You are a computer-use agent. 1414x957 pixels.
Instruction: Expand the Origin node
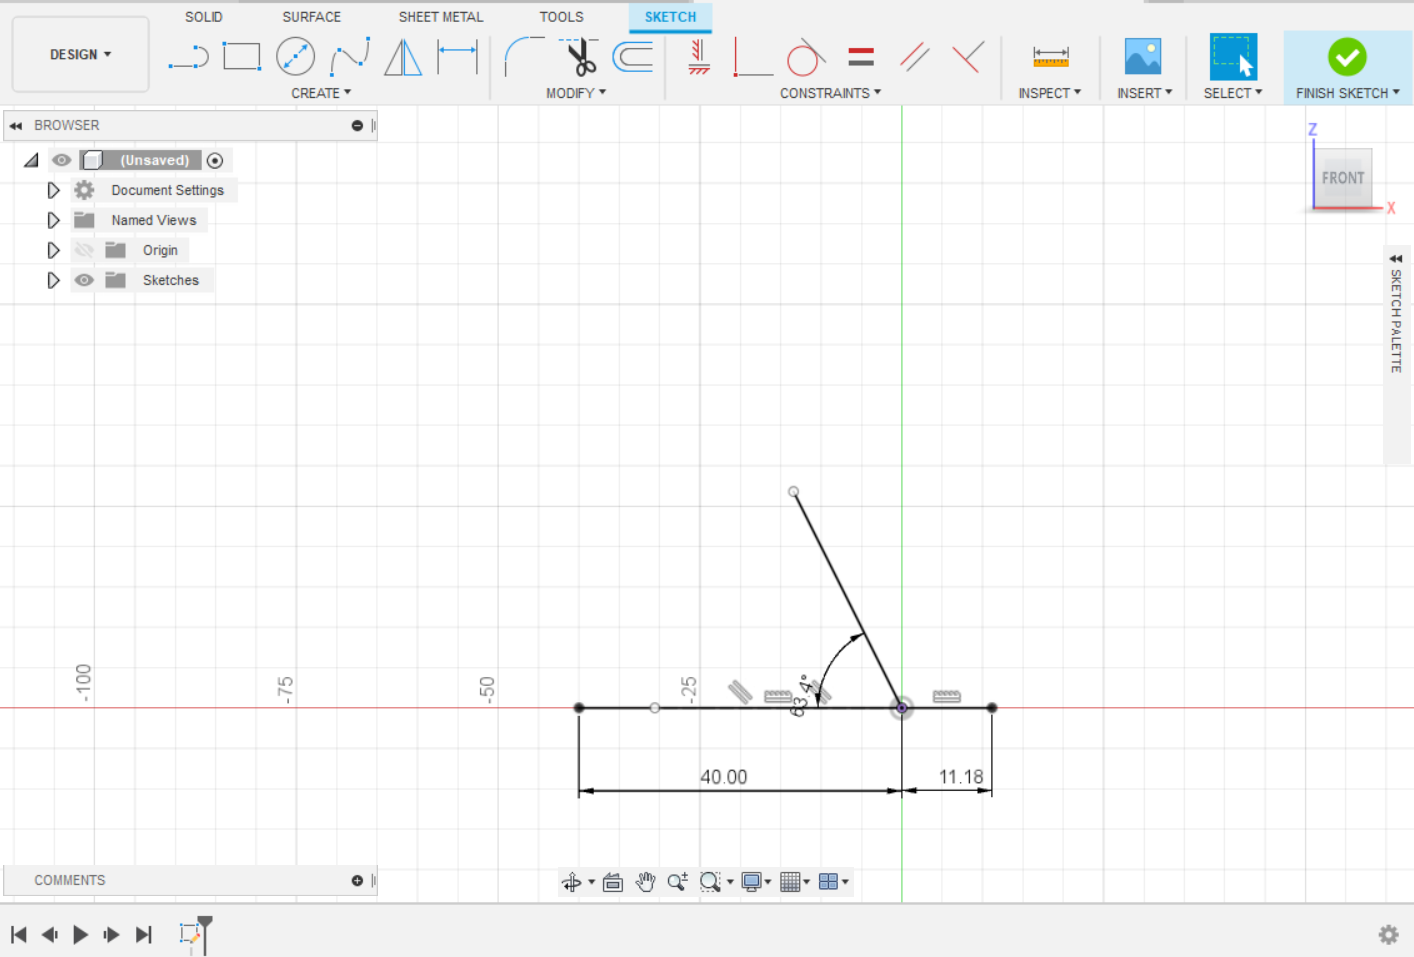(53, 250)
